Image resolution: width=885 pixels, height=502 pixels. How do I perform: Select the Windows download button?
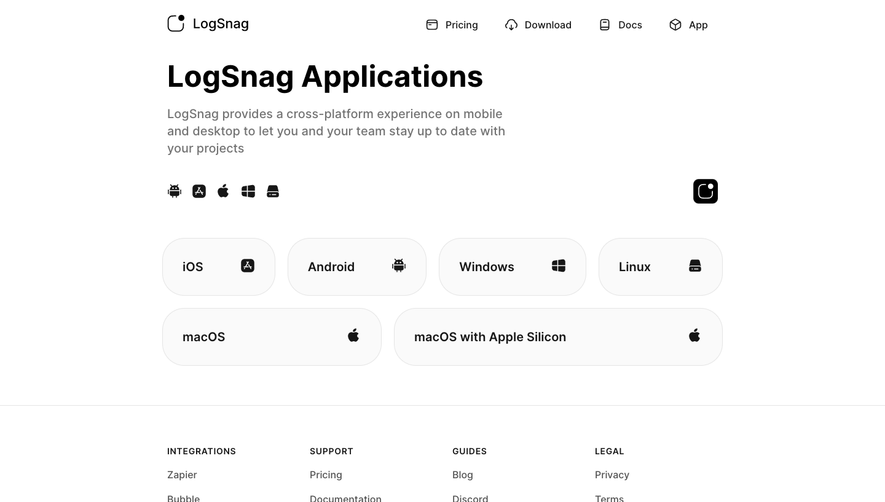[512, 267]
